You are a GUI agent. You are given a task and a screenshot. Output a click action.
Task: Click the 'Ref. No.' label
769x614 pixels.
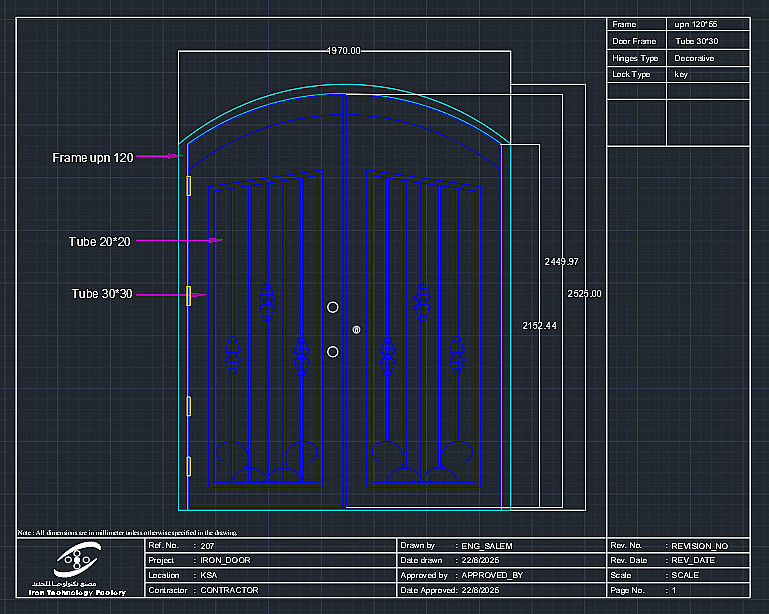[164, 545]
